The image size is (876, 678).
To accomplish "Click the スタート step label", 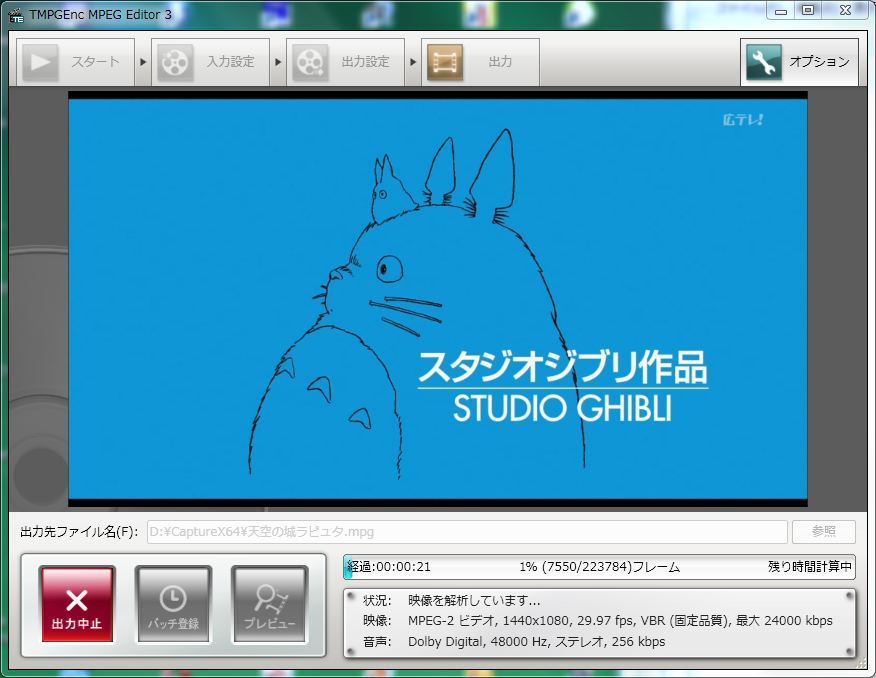I will point(96,62).
